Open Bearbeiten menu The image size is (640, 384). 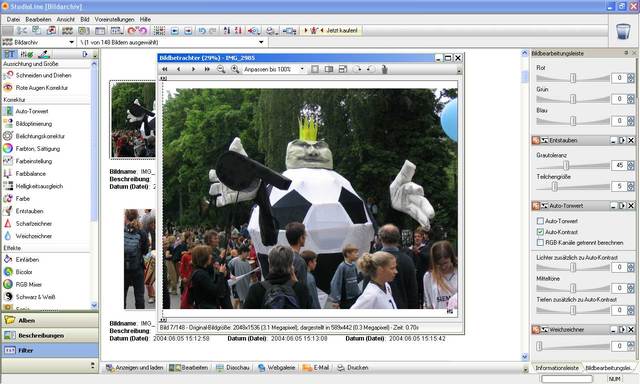pyautogui.click(x=38, y=19)
